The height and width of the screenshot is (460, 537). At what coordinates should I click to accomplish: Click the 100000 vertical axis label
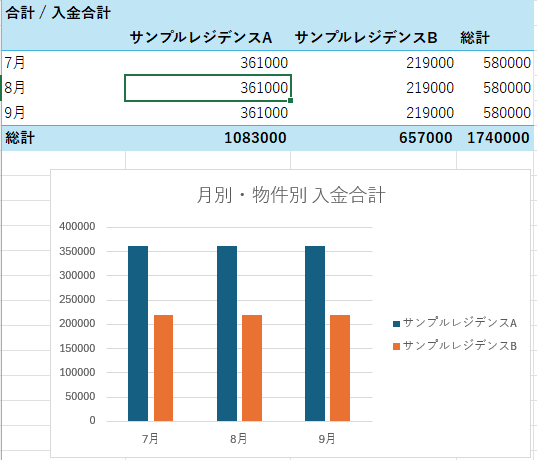77,372
